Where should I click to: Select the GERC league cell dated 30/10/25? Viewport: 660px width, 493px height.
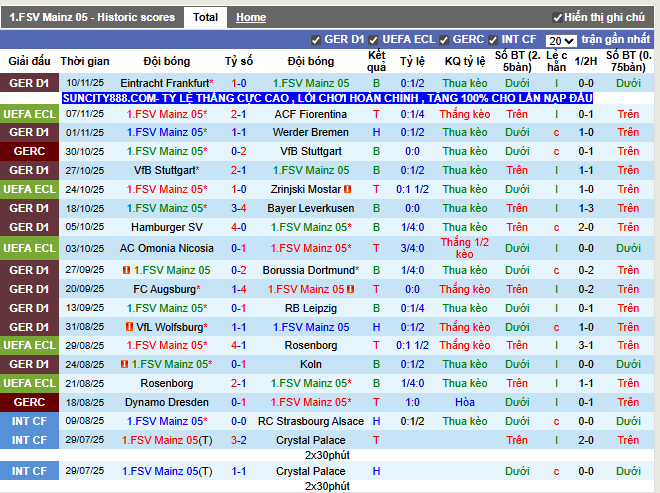pyautogui.click(x=29, y=151)
